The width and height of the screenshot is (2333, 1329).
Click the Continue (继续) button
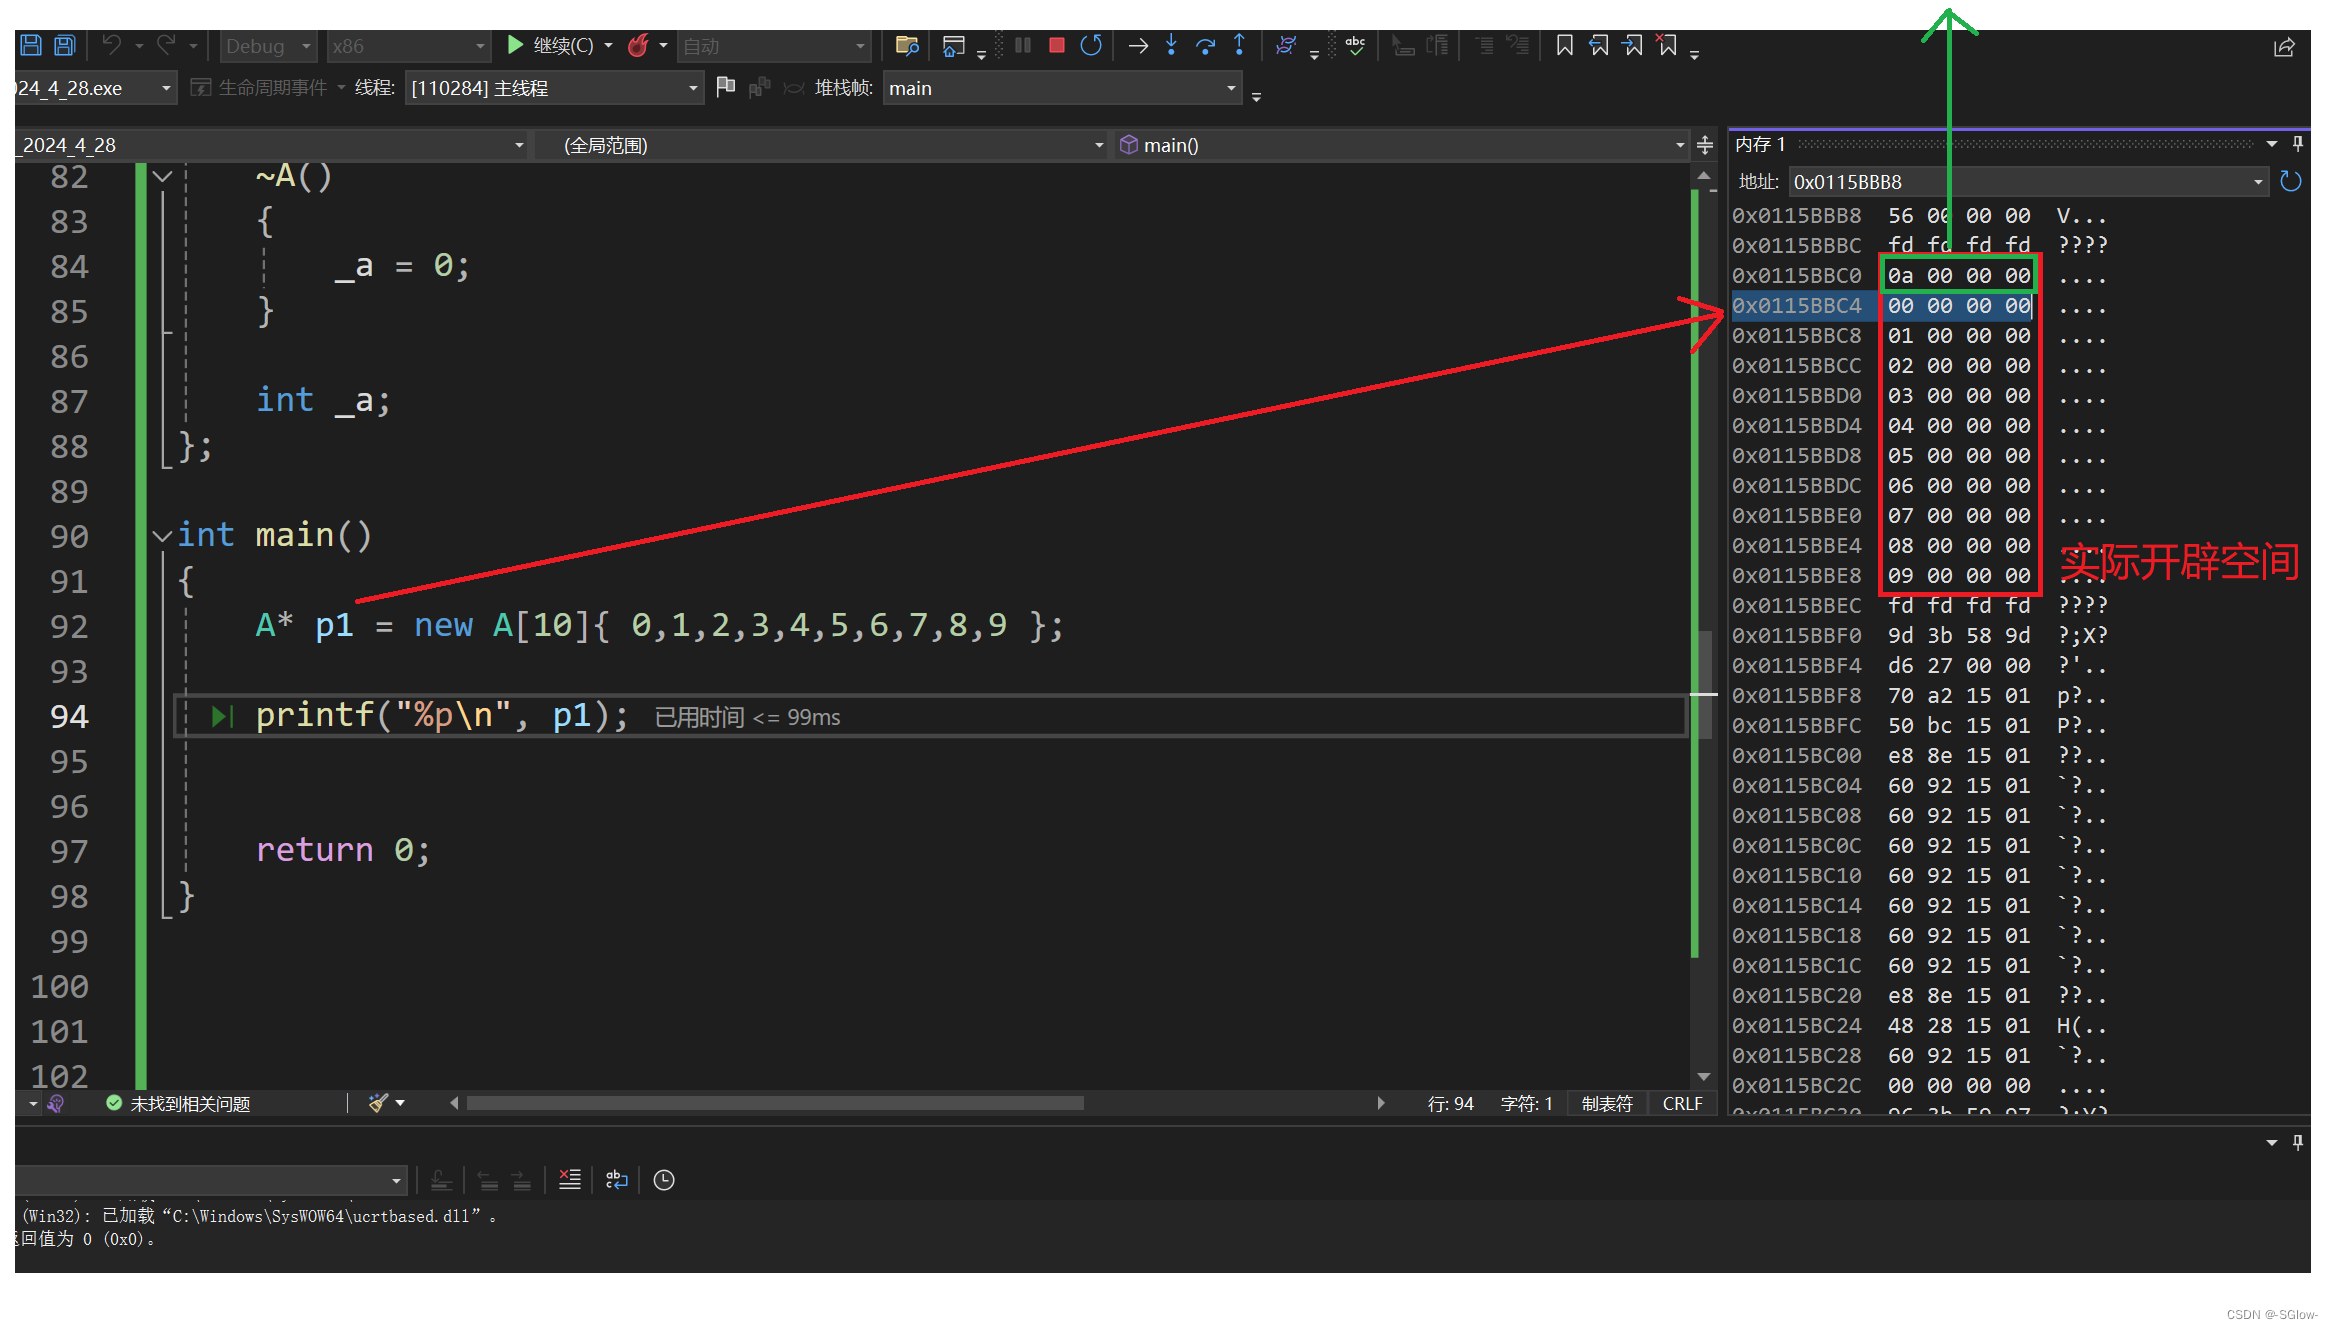coord(548,46)
